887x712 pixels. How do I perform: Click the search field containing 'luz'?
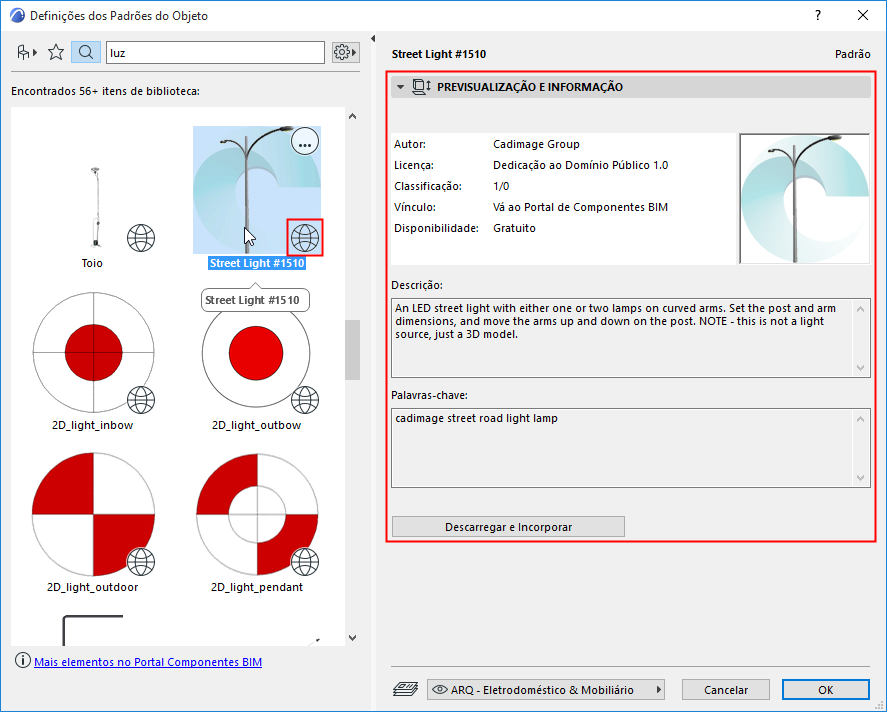pyautogui.click(x=215, y=53)
